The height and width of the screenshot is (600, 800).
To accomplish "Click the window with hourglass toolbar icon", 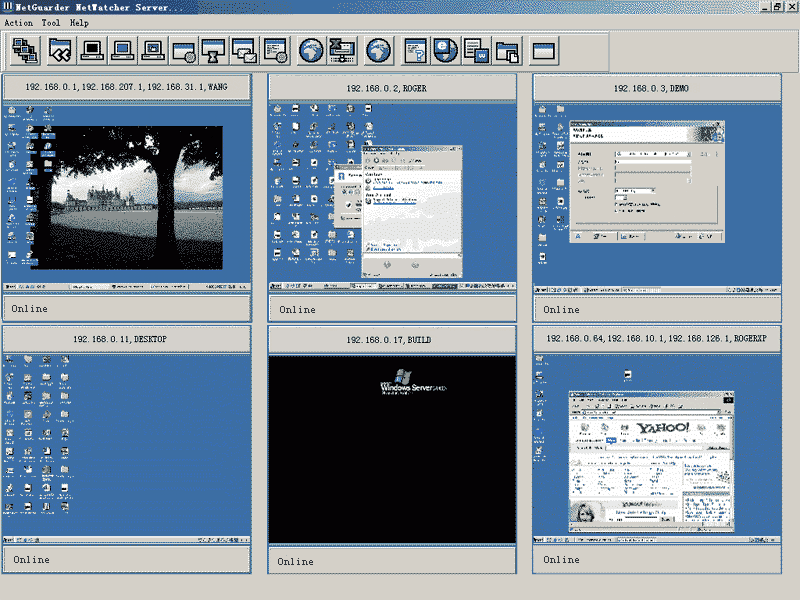I will click(x=214, y=51).
